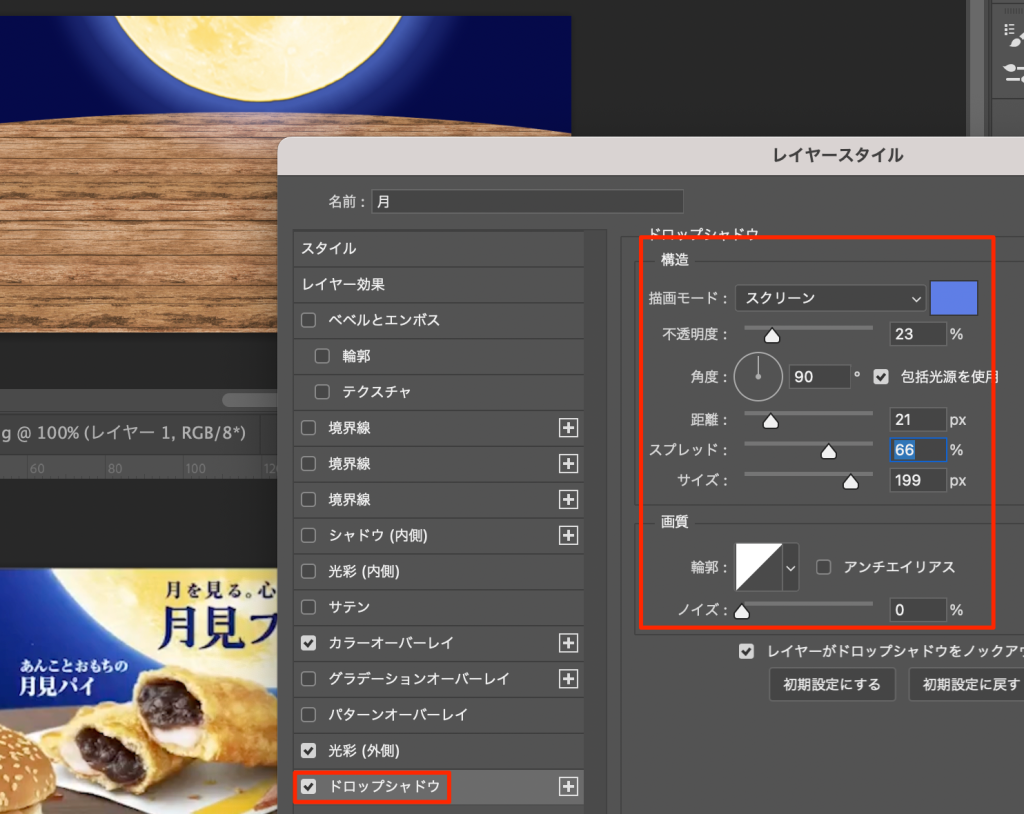This screenshot has width=1024, height=814.
Task: Disable the 光彩 (外側) effect checkbox
Action: click(309, 750)
